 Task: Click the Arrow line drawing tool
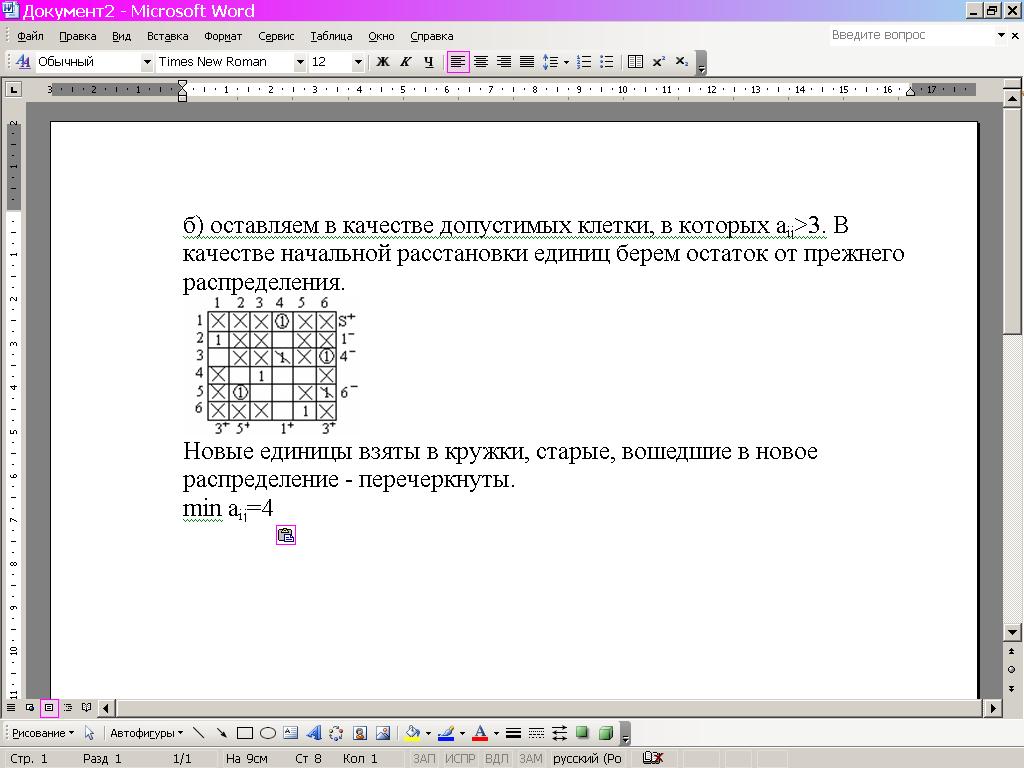[x=221, y=733]
